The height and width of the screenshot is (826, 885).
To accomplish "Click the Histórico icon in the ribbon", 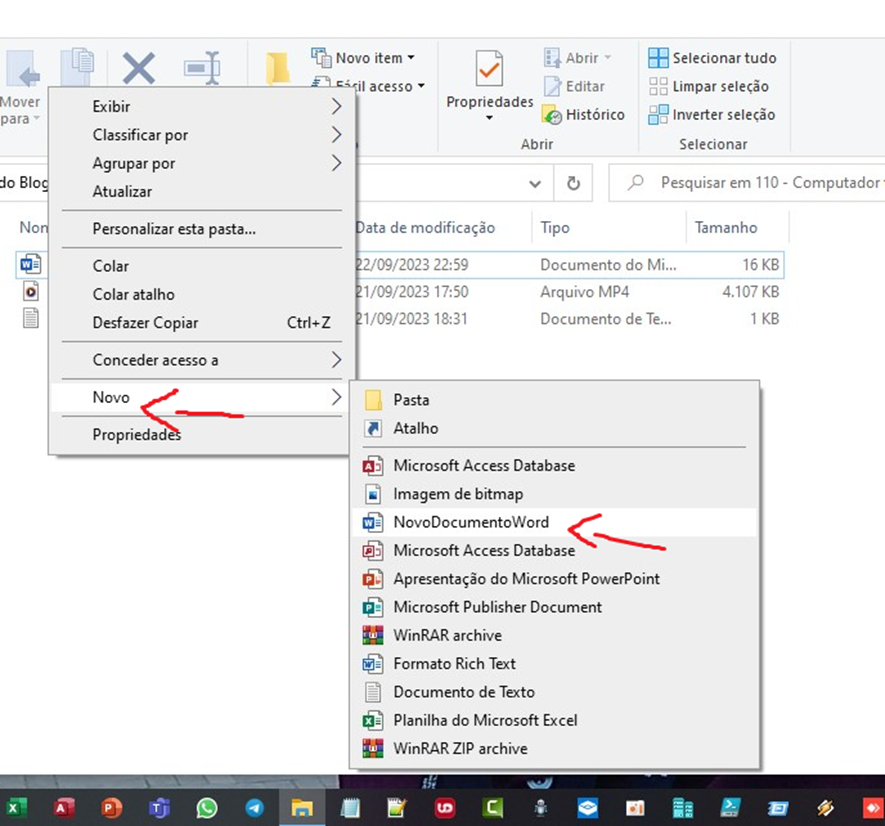I will point(551,115).
